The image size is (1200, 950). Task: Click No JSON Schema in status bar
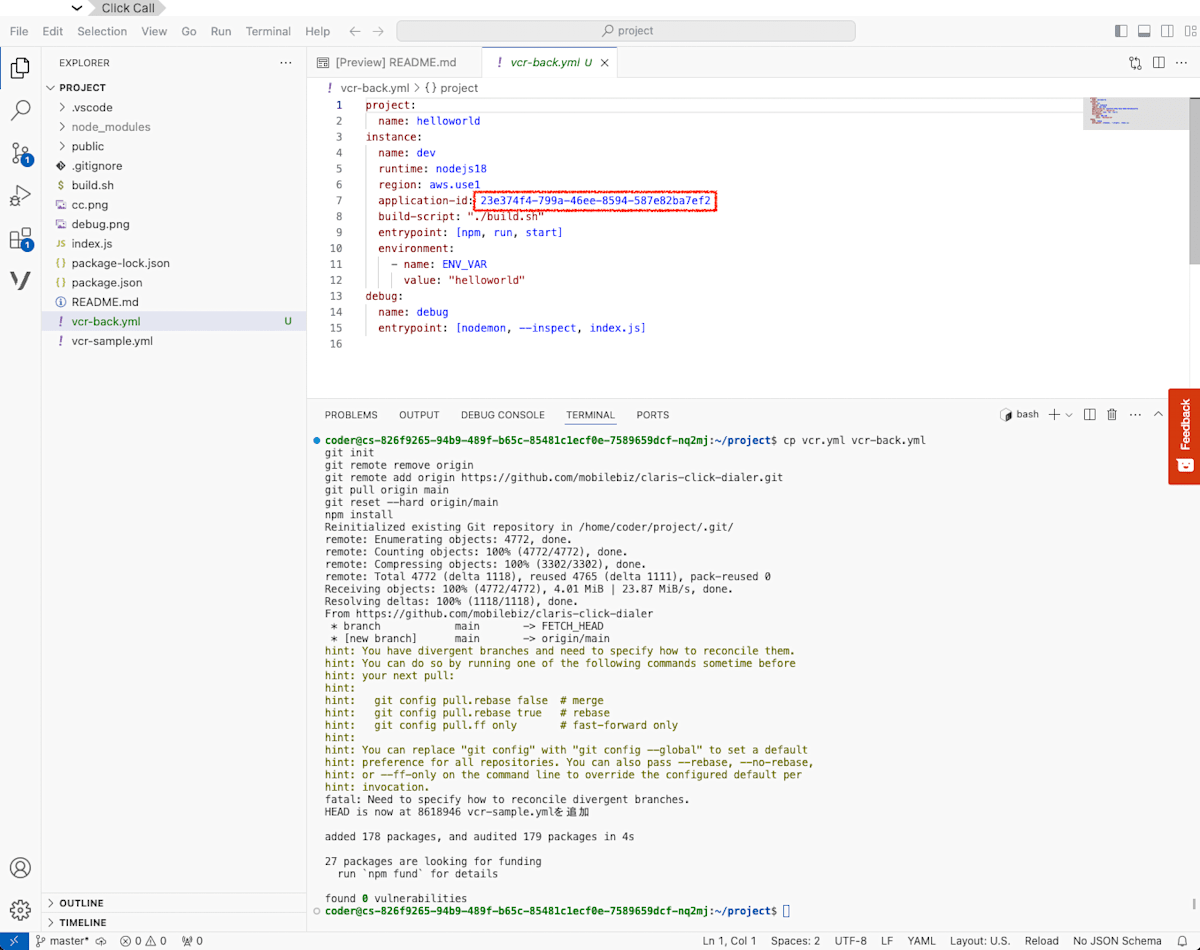coord(1117,940)
